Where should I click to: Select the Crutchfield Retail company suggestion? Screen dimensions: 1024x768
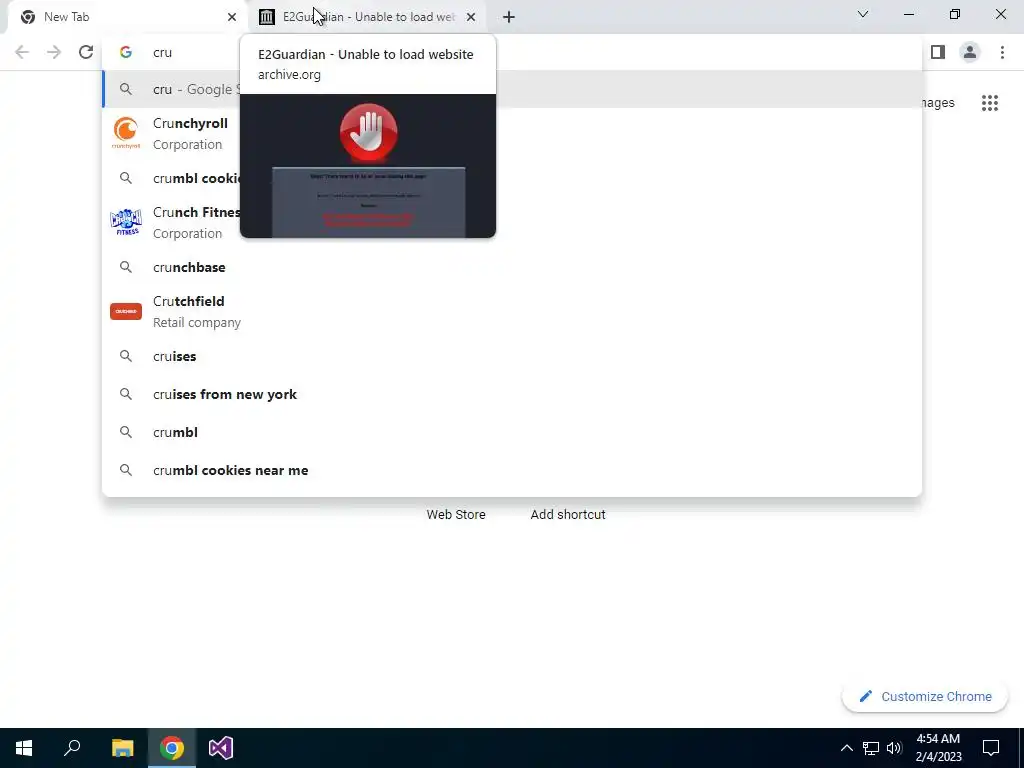[x=512, y=312]
